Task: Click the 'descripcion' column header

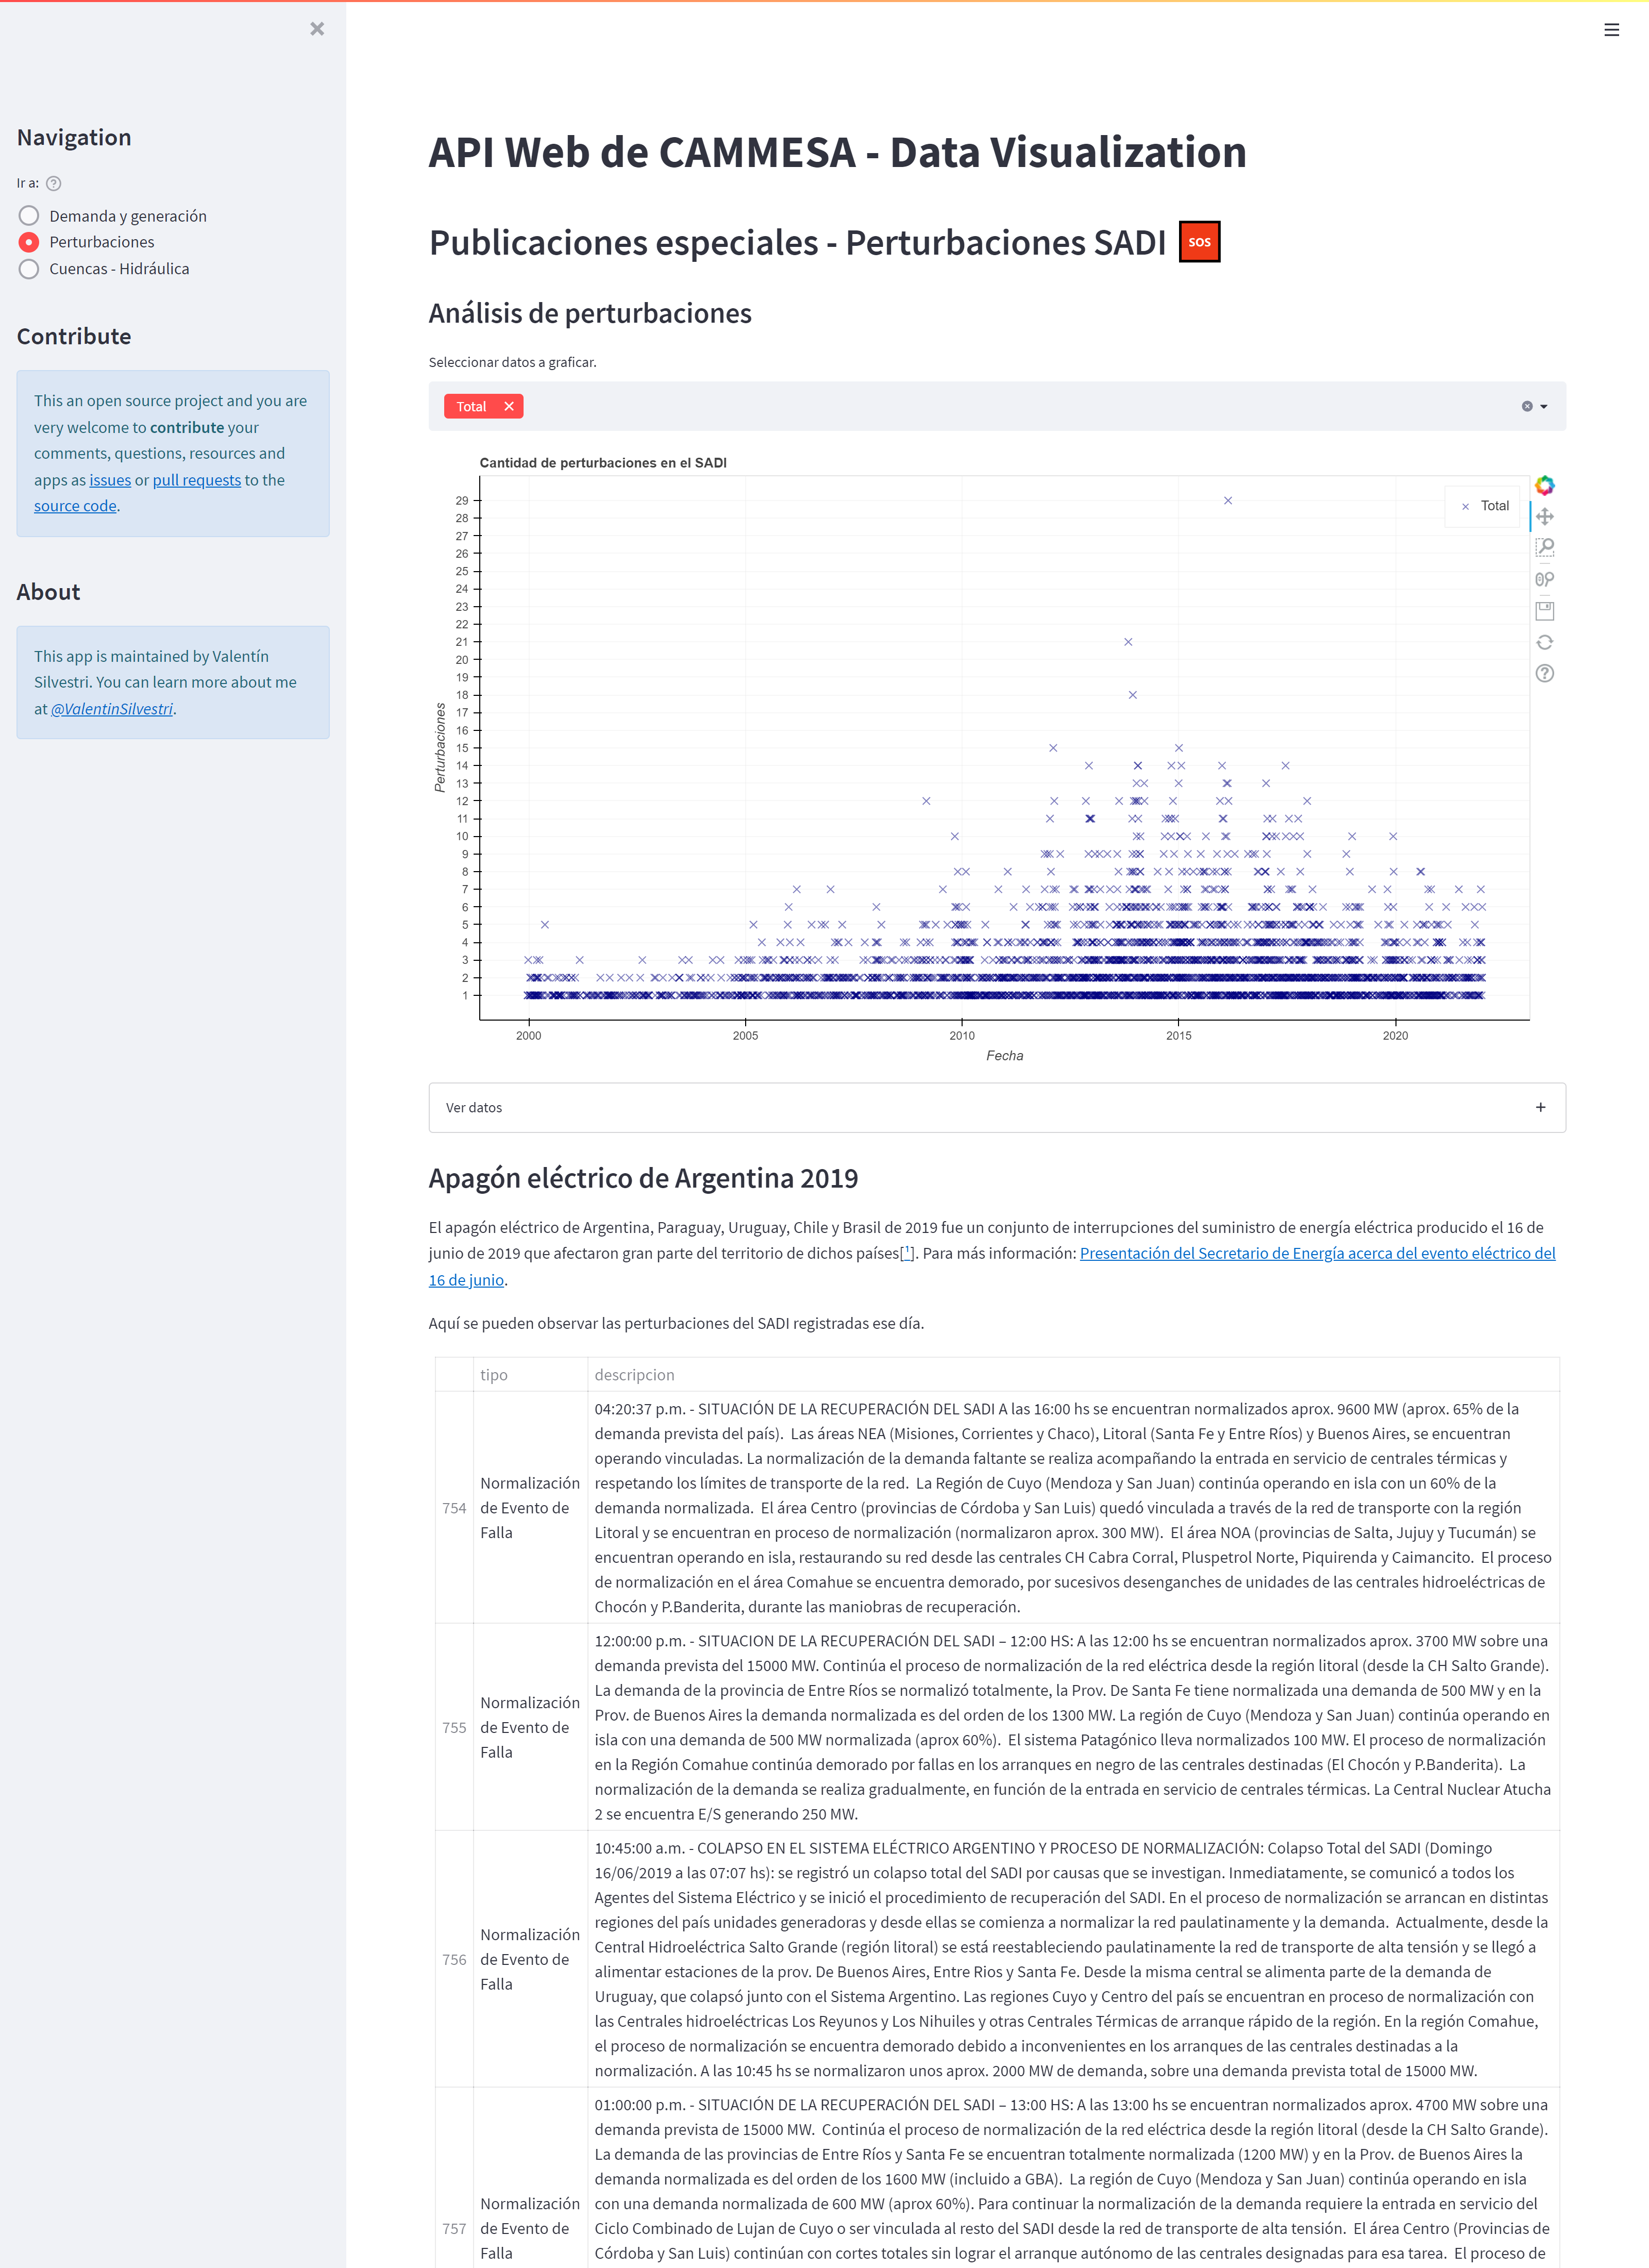Action: 1073,1375
